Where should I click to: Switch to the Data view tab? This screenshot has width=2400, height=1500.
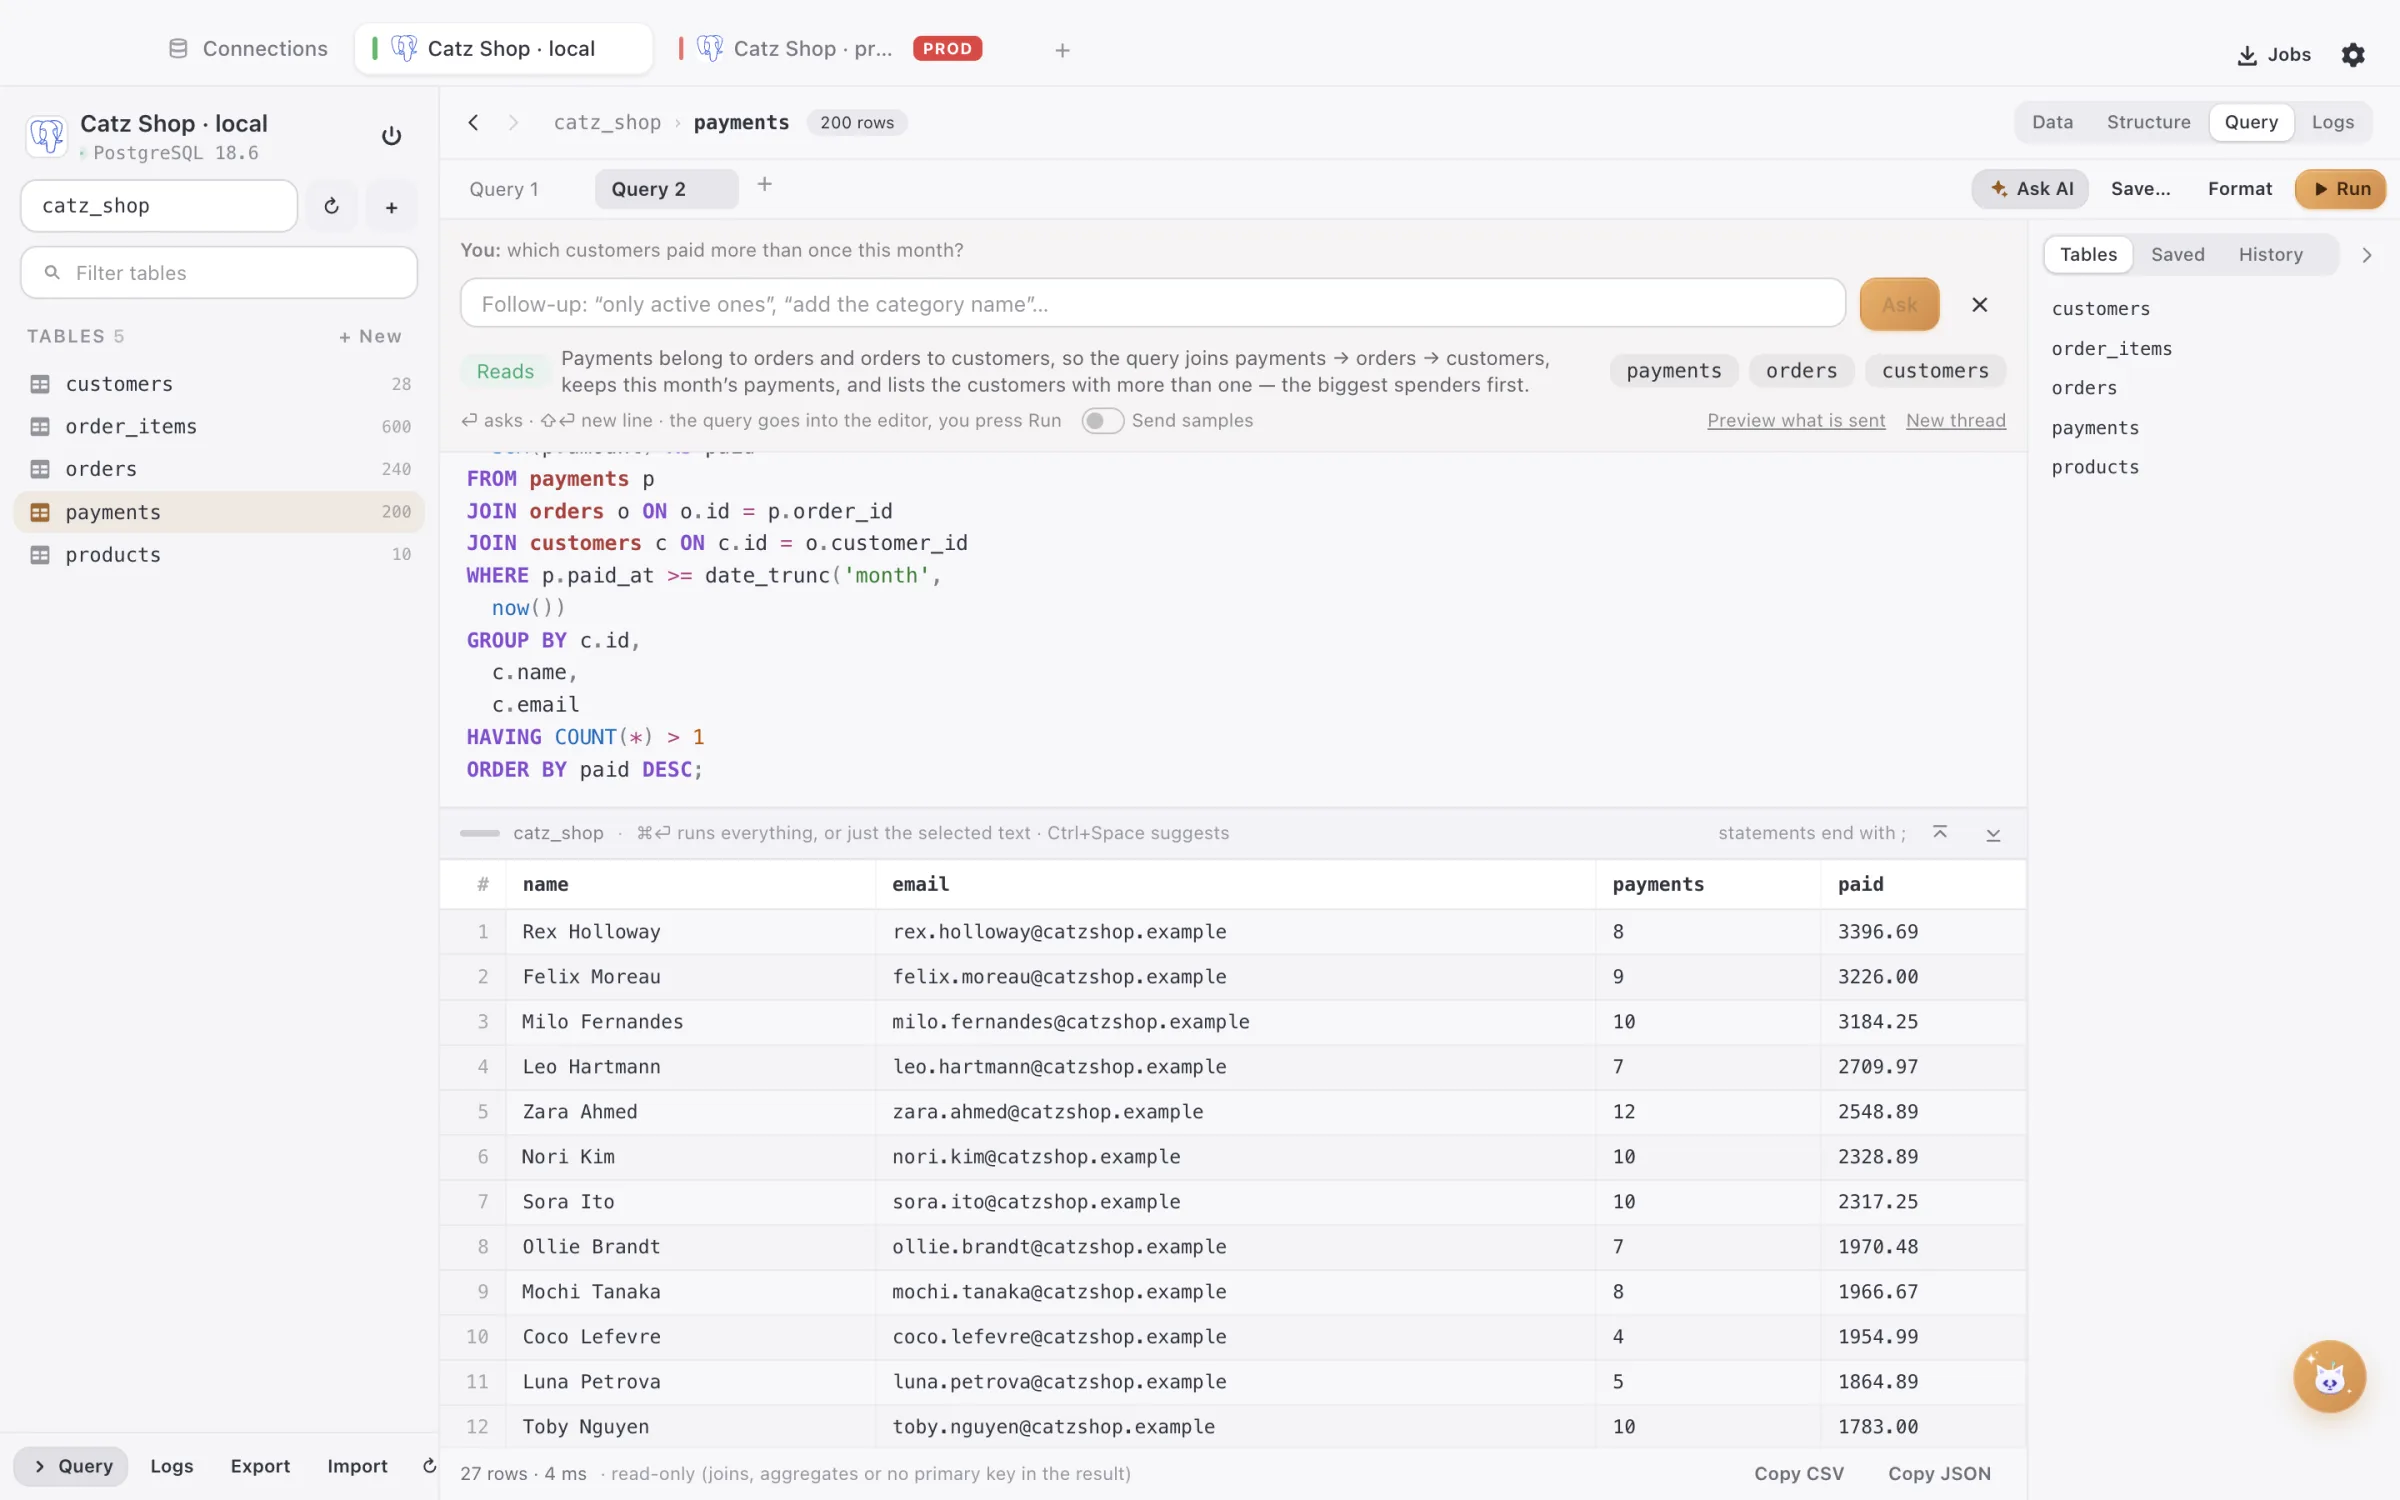pyautogui.click(x=2052, y=122)
